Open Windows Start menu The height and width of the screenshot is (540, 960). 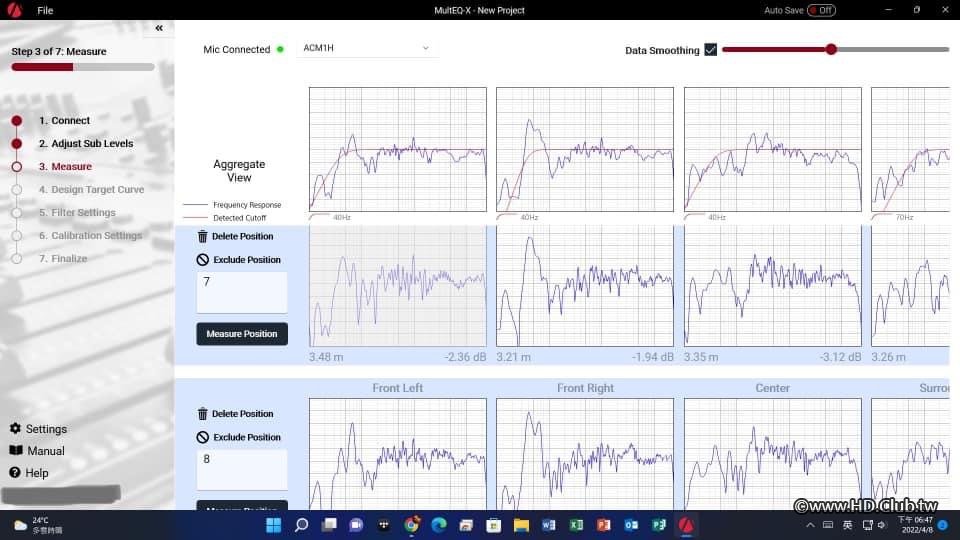(x=274, y=525)
